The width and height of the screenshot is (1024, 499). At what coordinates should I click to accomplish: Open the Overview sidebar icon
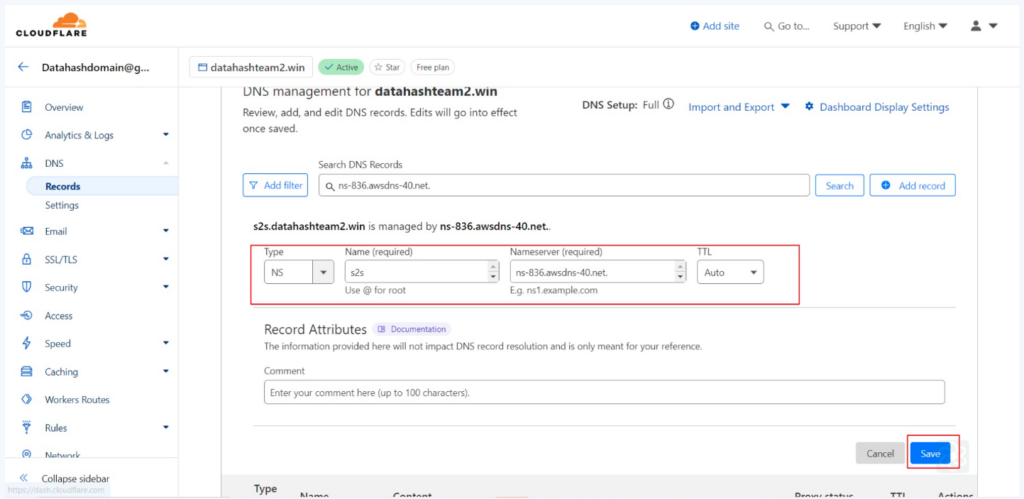(27, 107)
